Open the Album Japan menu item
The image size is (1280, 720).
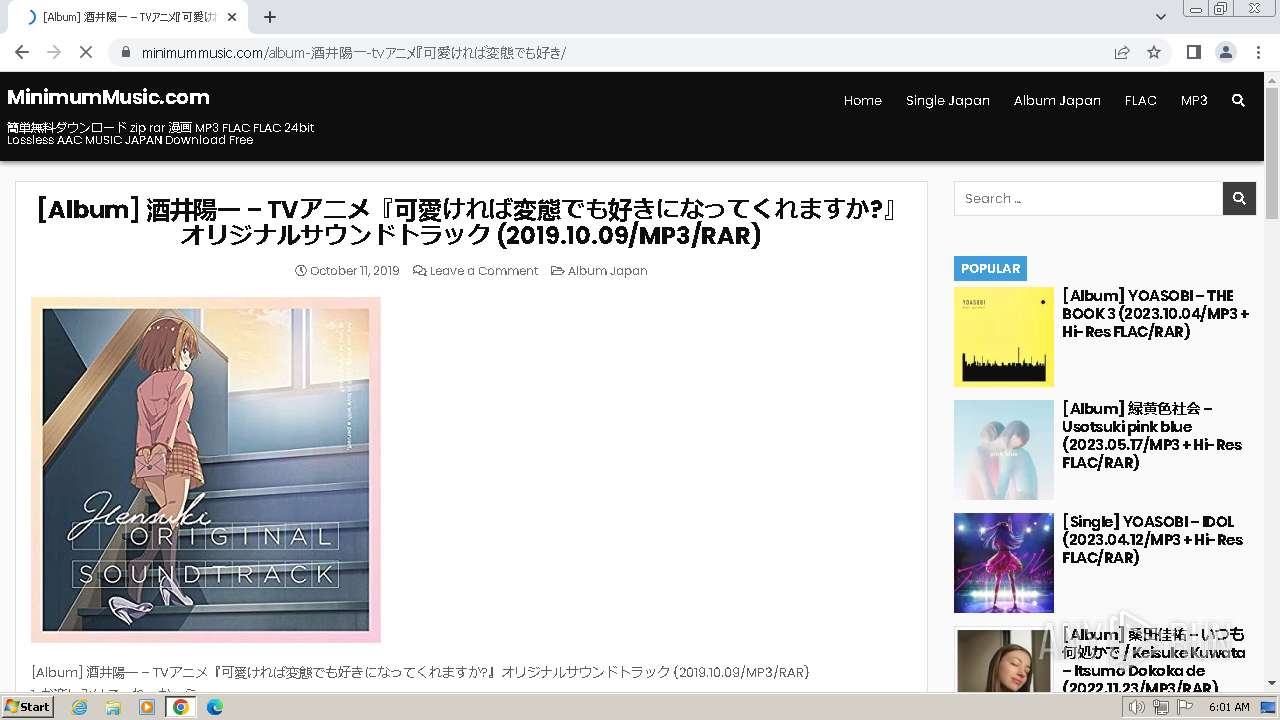point(1057,100)
